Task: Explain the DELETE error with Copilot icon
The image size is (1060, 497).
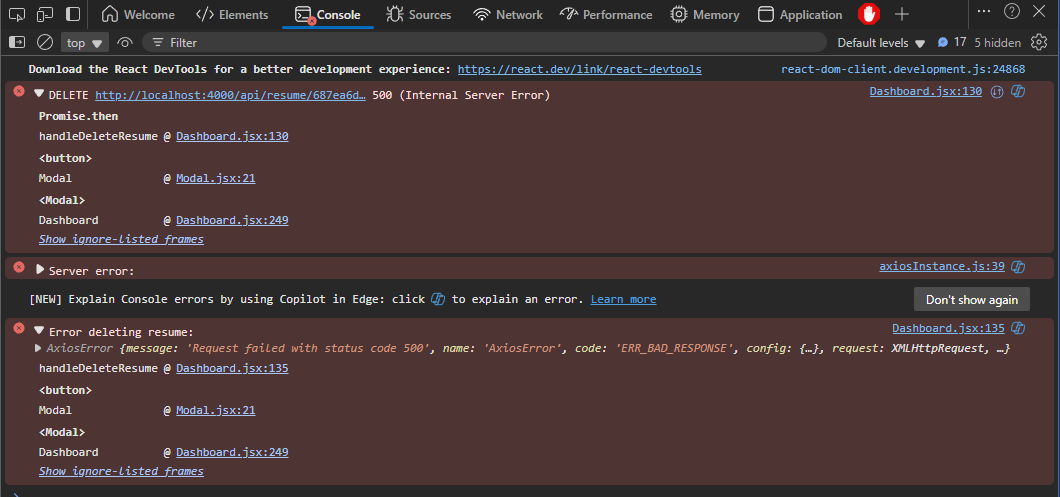Action: point(1018,91)
